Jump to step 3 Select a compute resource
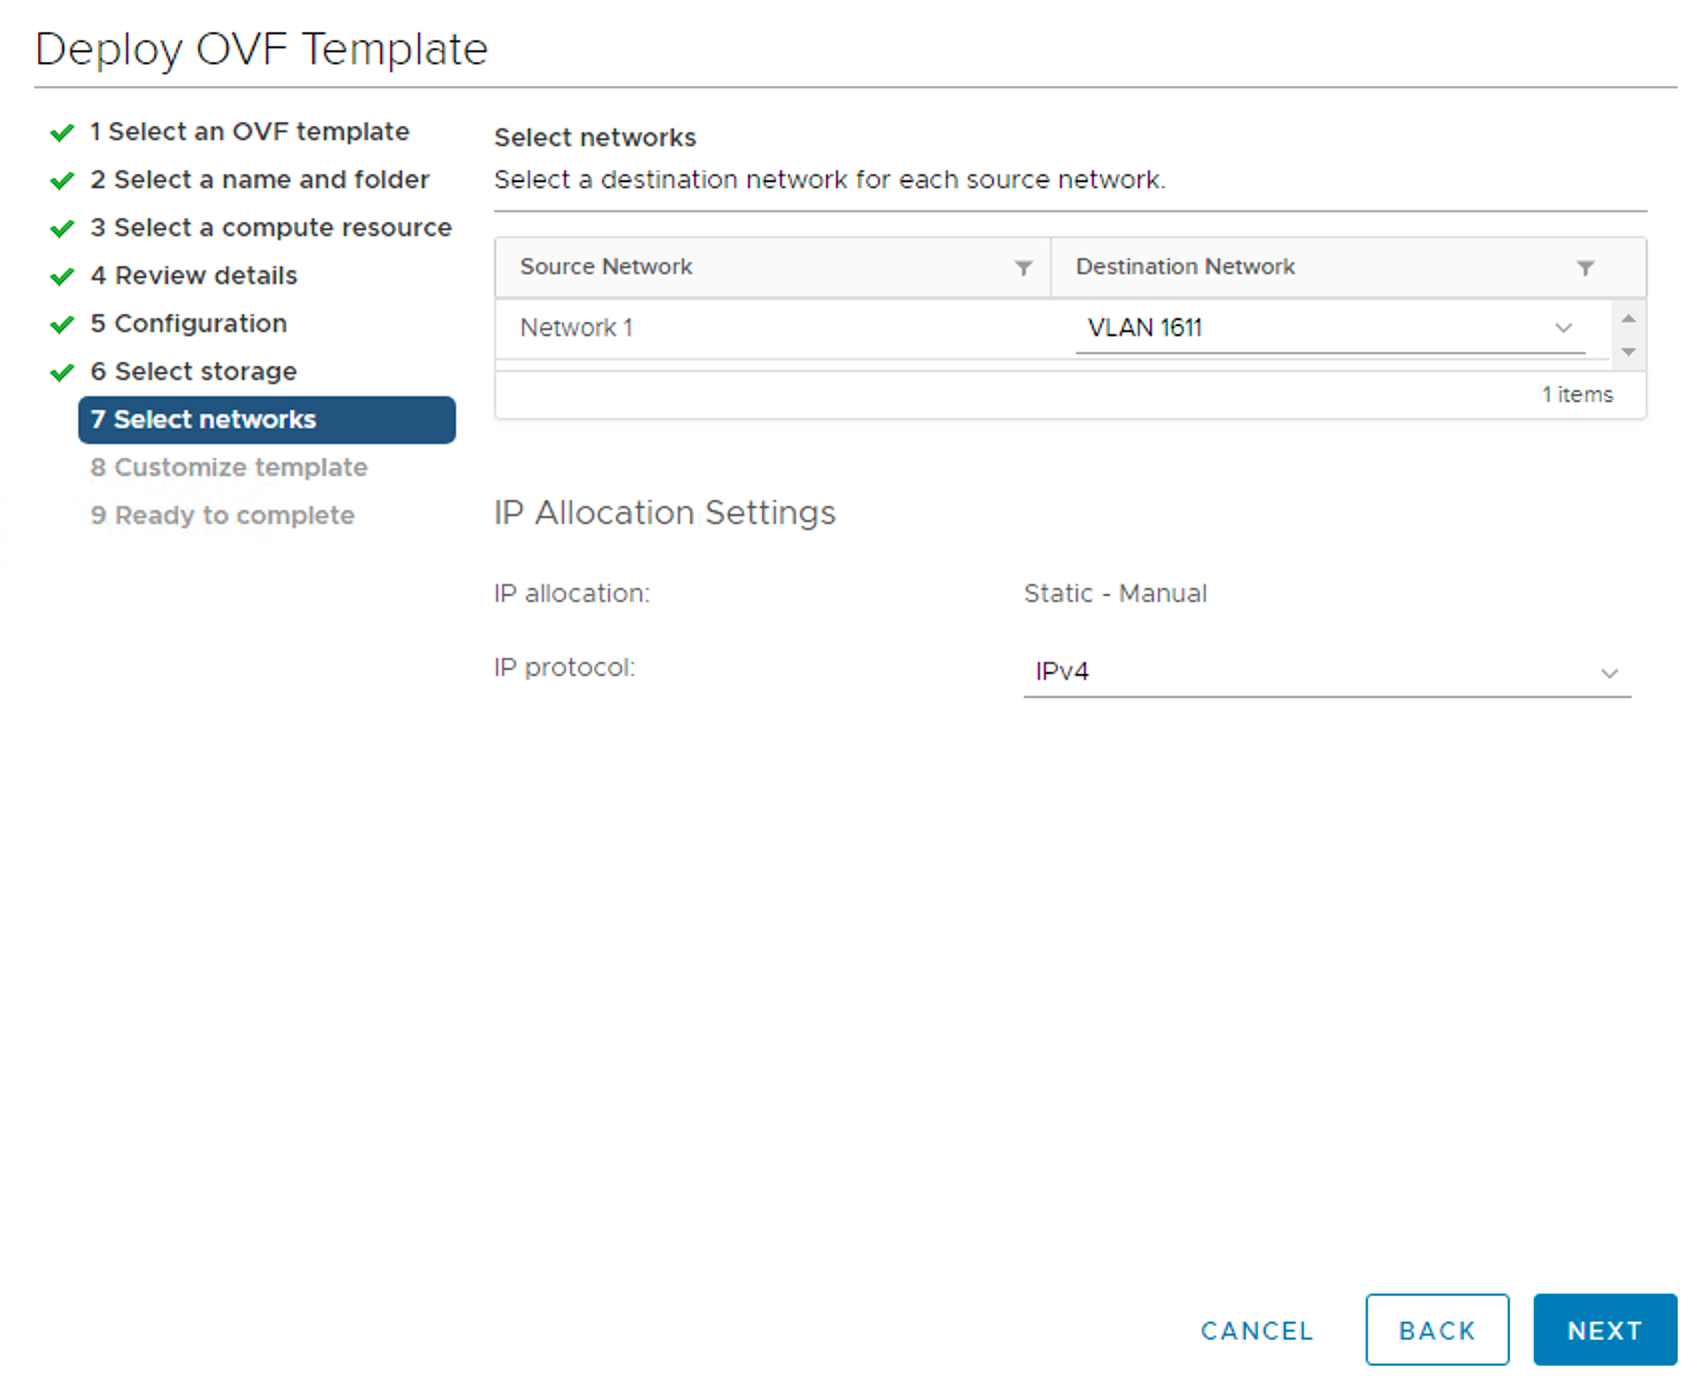The image size is (1706, 1384). [271, 228]
